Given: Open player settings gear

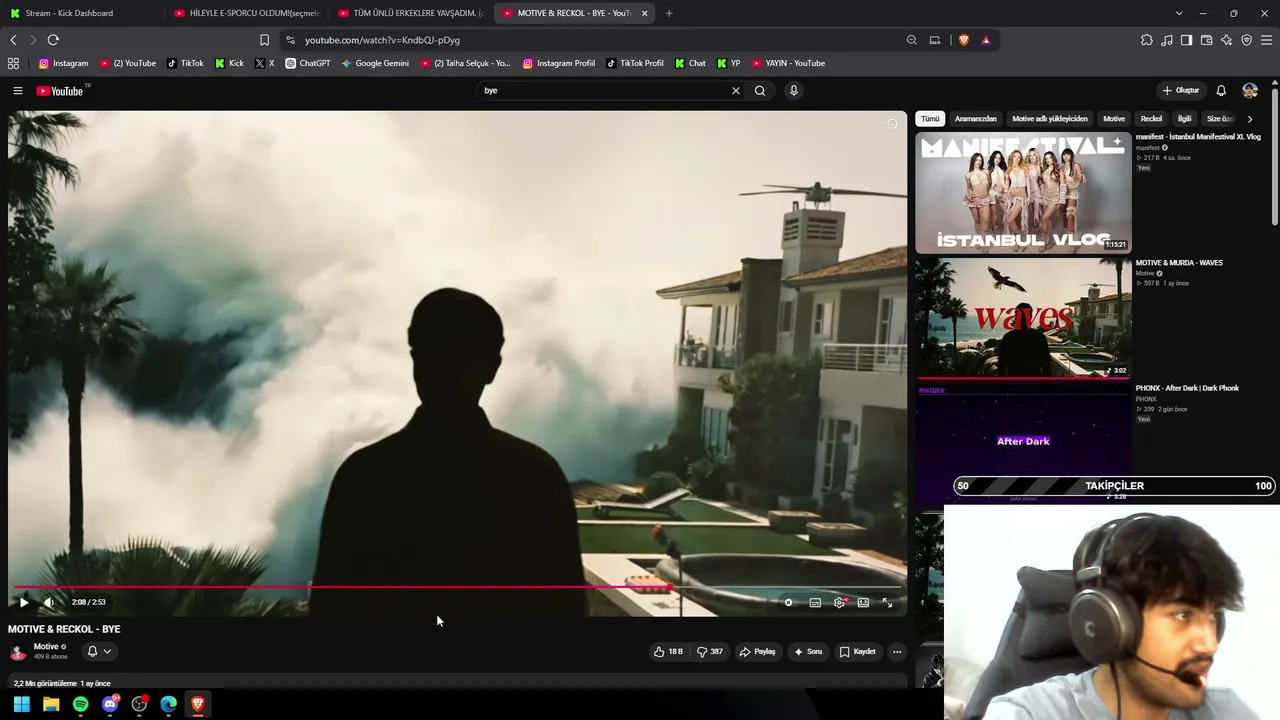Looking at the screenshot, I should pos(839,603).
